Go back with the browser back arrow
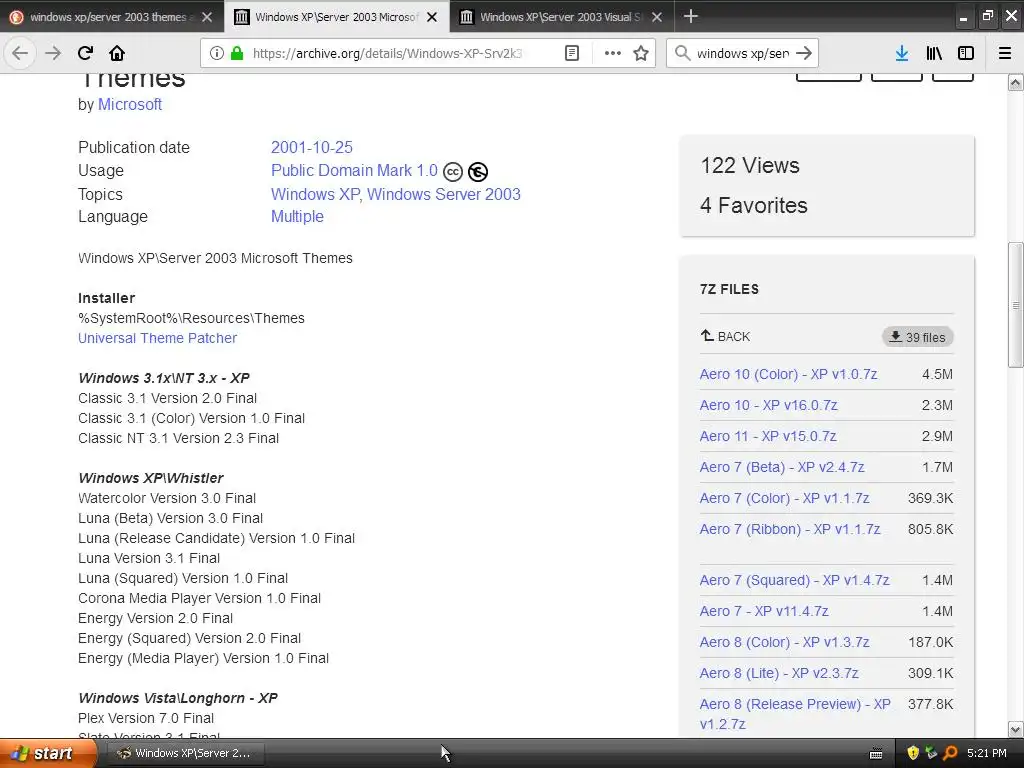 click(20, 54)
